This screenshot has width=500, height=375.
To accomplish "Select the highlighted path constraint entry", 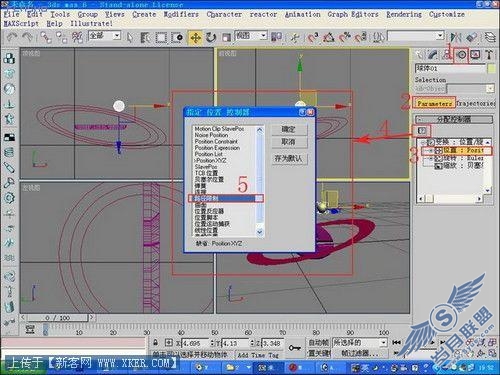I will coord(225,198).
